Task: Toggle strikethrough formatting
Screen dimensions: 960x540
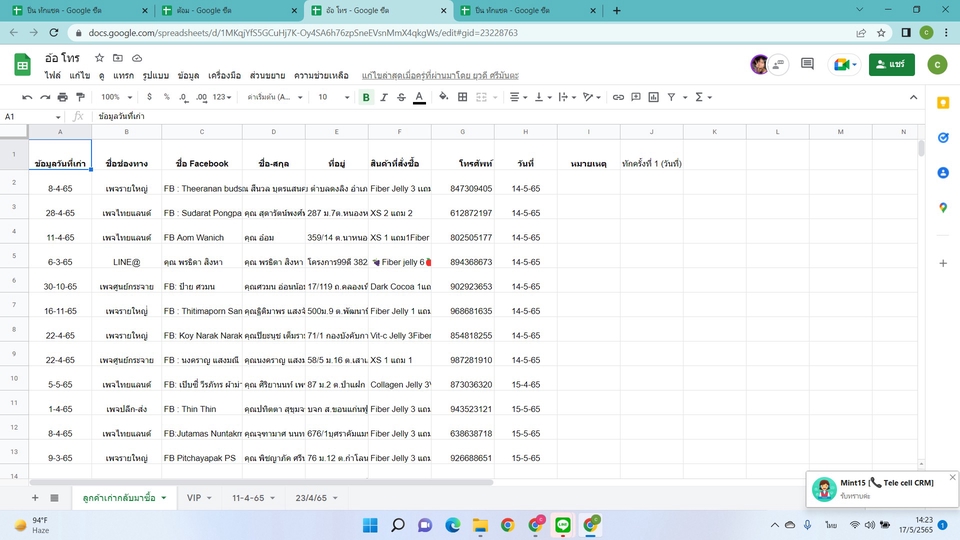Action: [x=402, y=97]
